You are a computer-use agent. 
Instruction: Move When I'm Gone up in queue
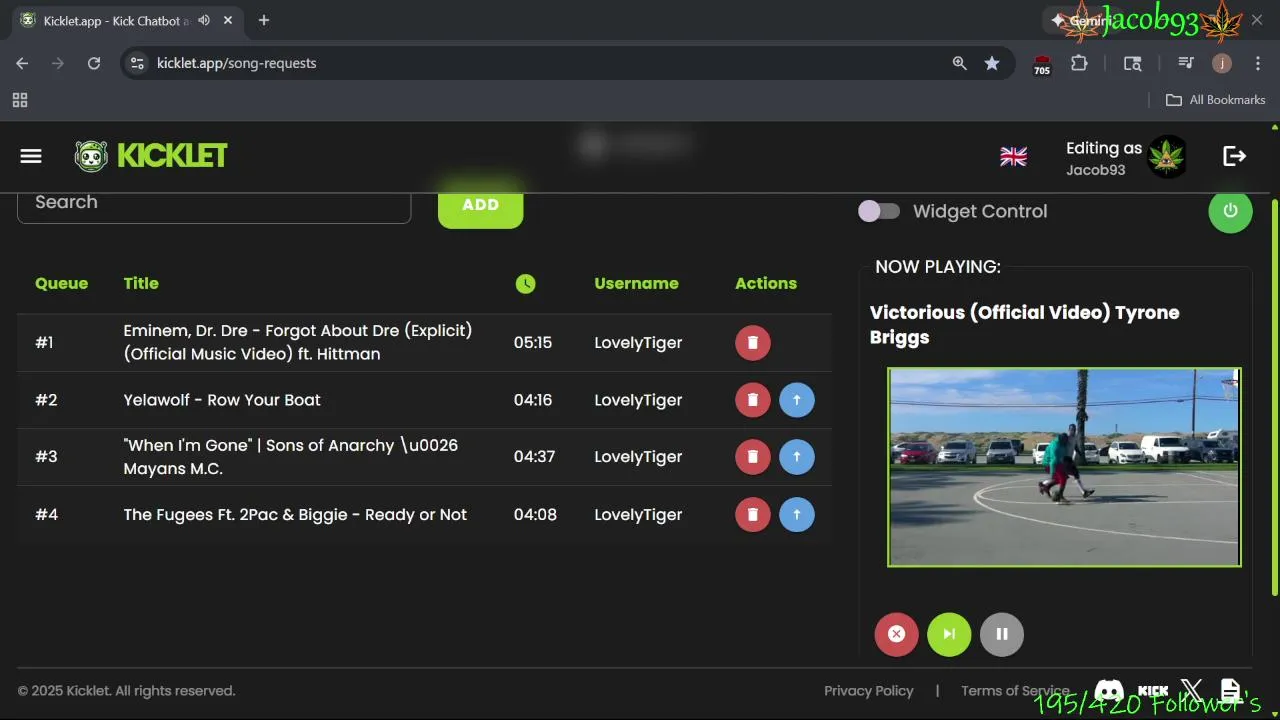point(797,457)
